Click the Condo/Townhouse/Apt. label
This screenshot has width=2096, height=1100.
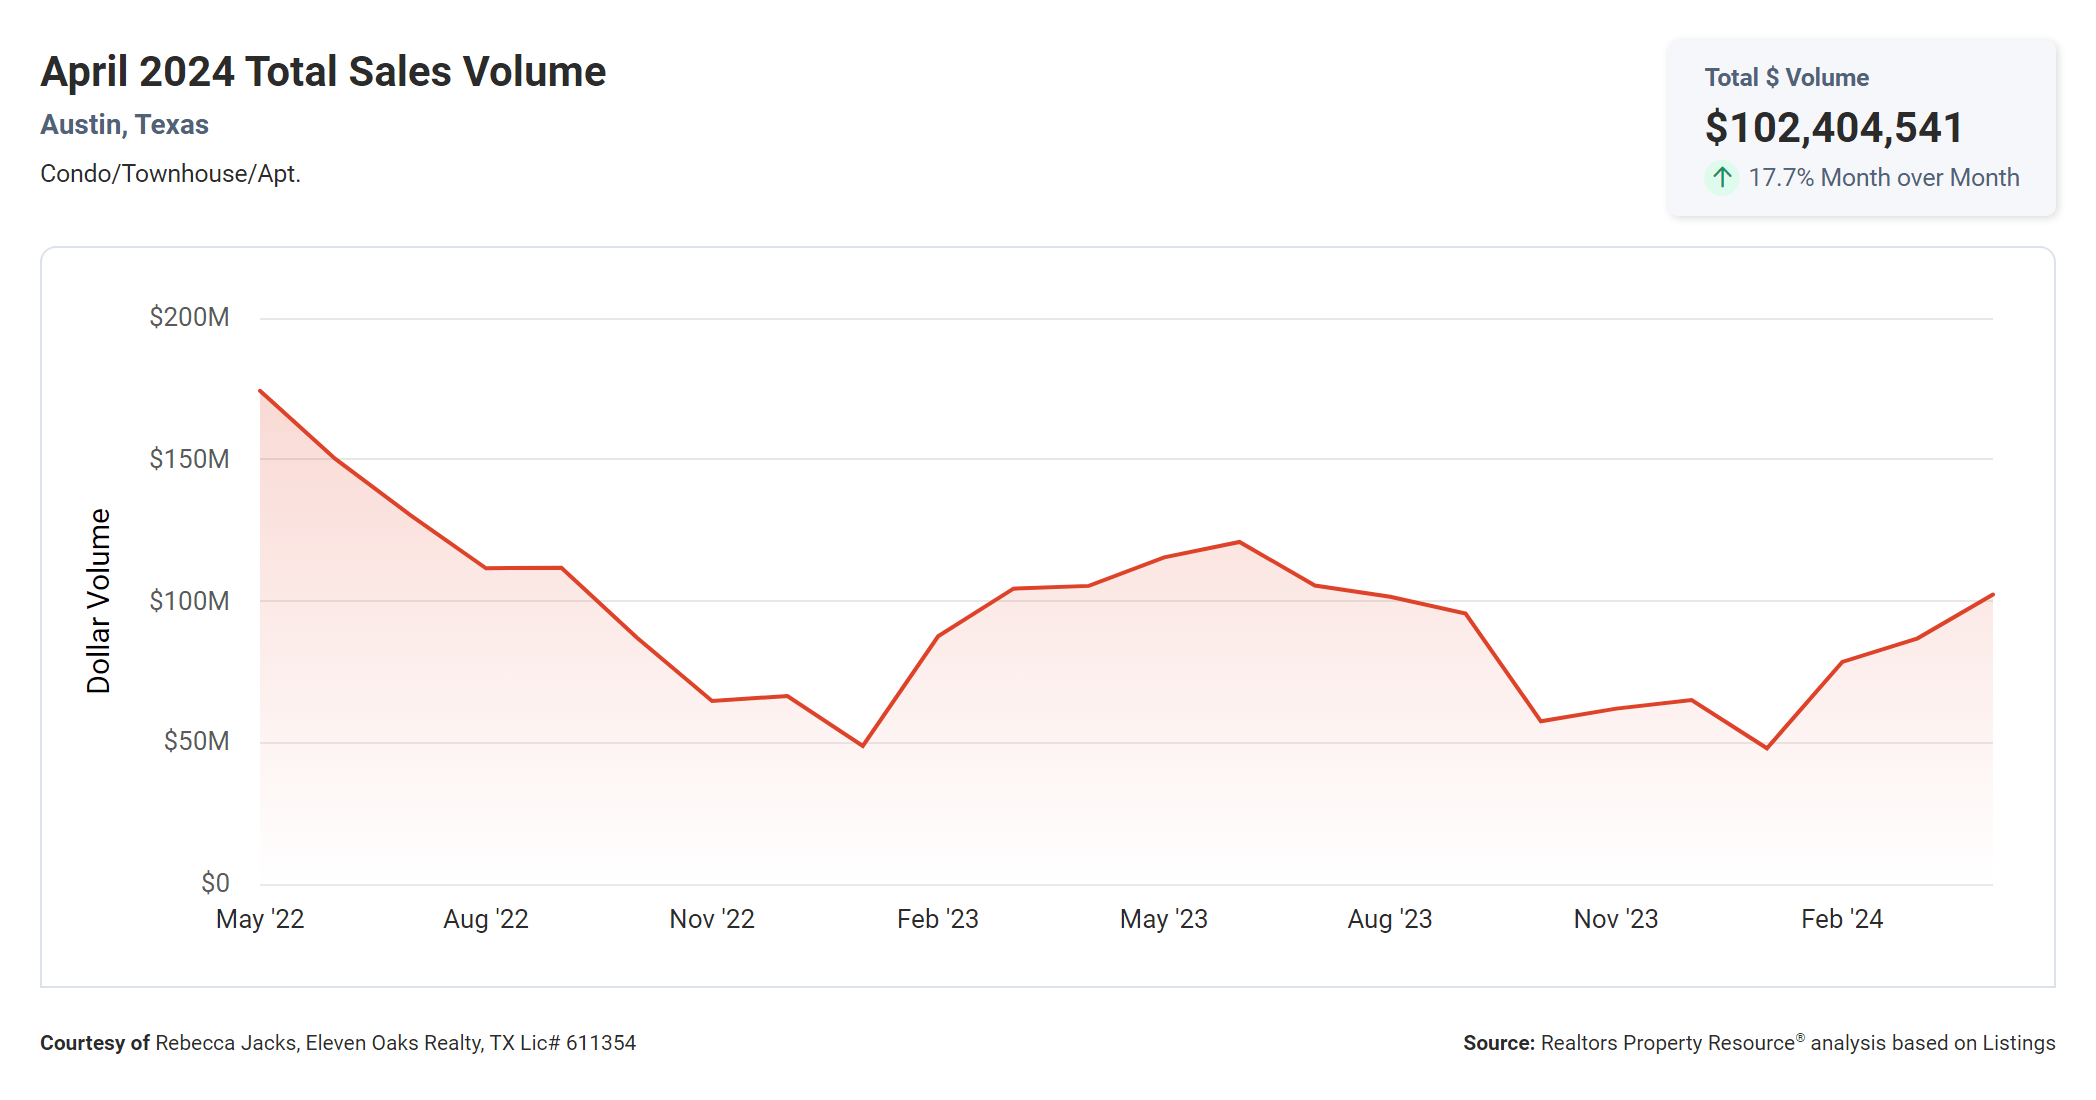pos(170,174)
